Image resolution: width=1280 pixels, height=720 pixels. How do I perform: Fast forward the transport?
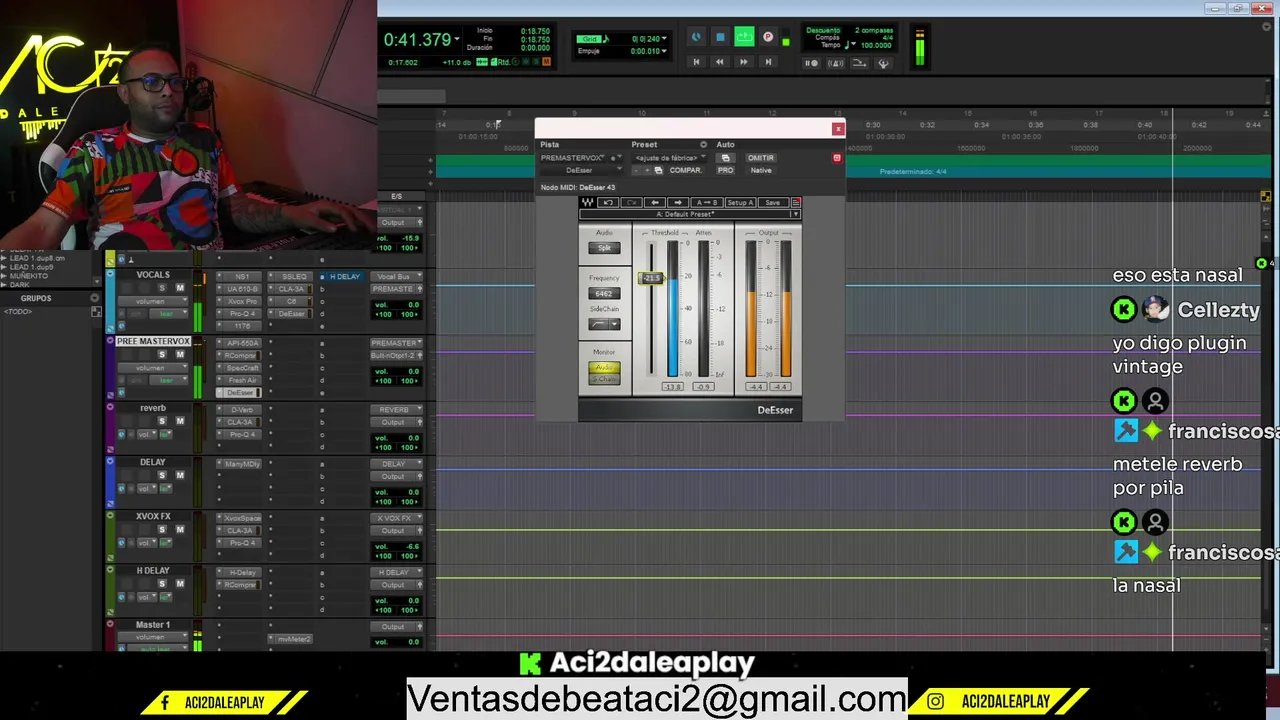click(x=743, y=62)
